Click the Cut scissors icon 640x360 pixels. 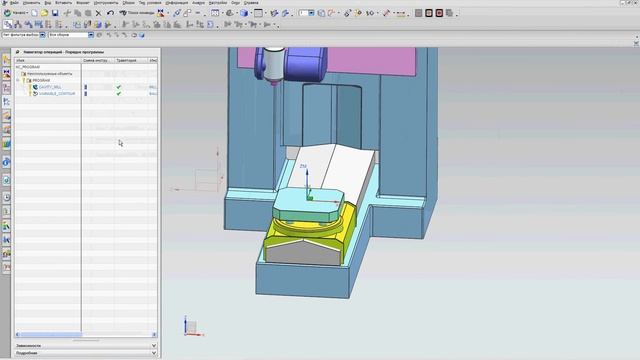(68, 13)
